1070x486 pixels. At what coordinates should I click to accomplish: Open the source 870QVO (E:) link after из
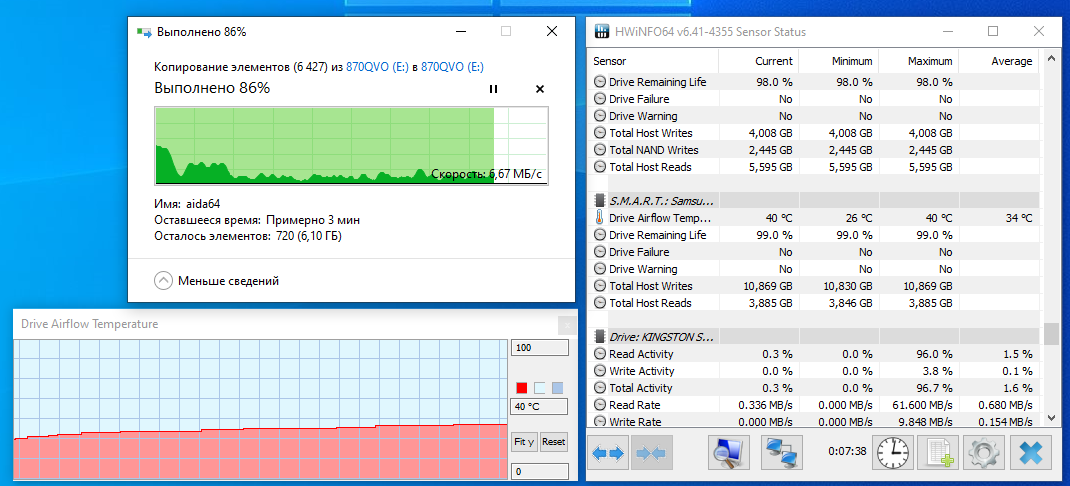pos(377,67)
